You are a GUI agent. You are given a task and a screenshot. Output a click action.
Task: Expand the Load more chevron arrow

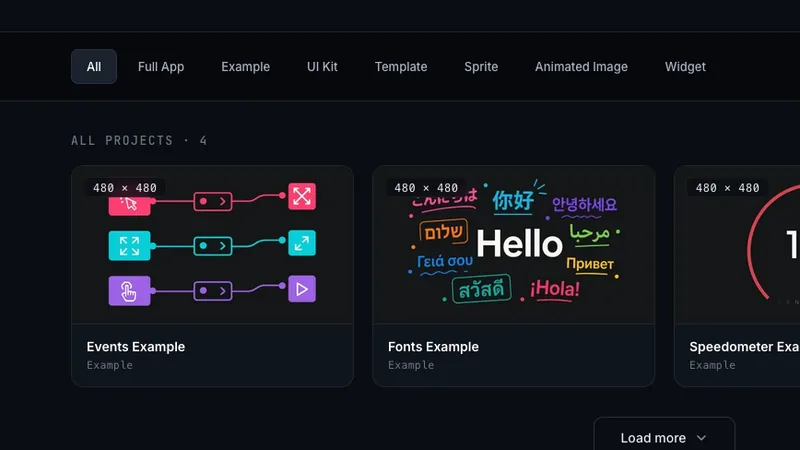tap(702, 438)
